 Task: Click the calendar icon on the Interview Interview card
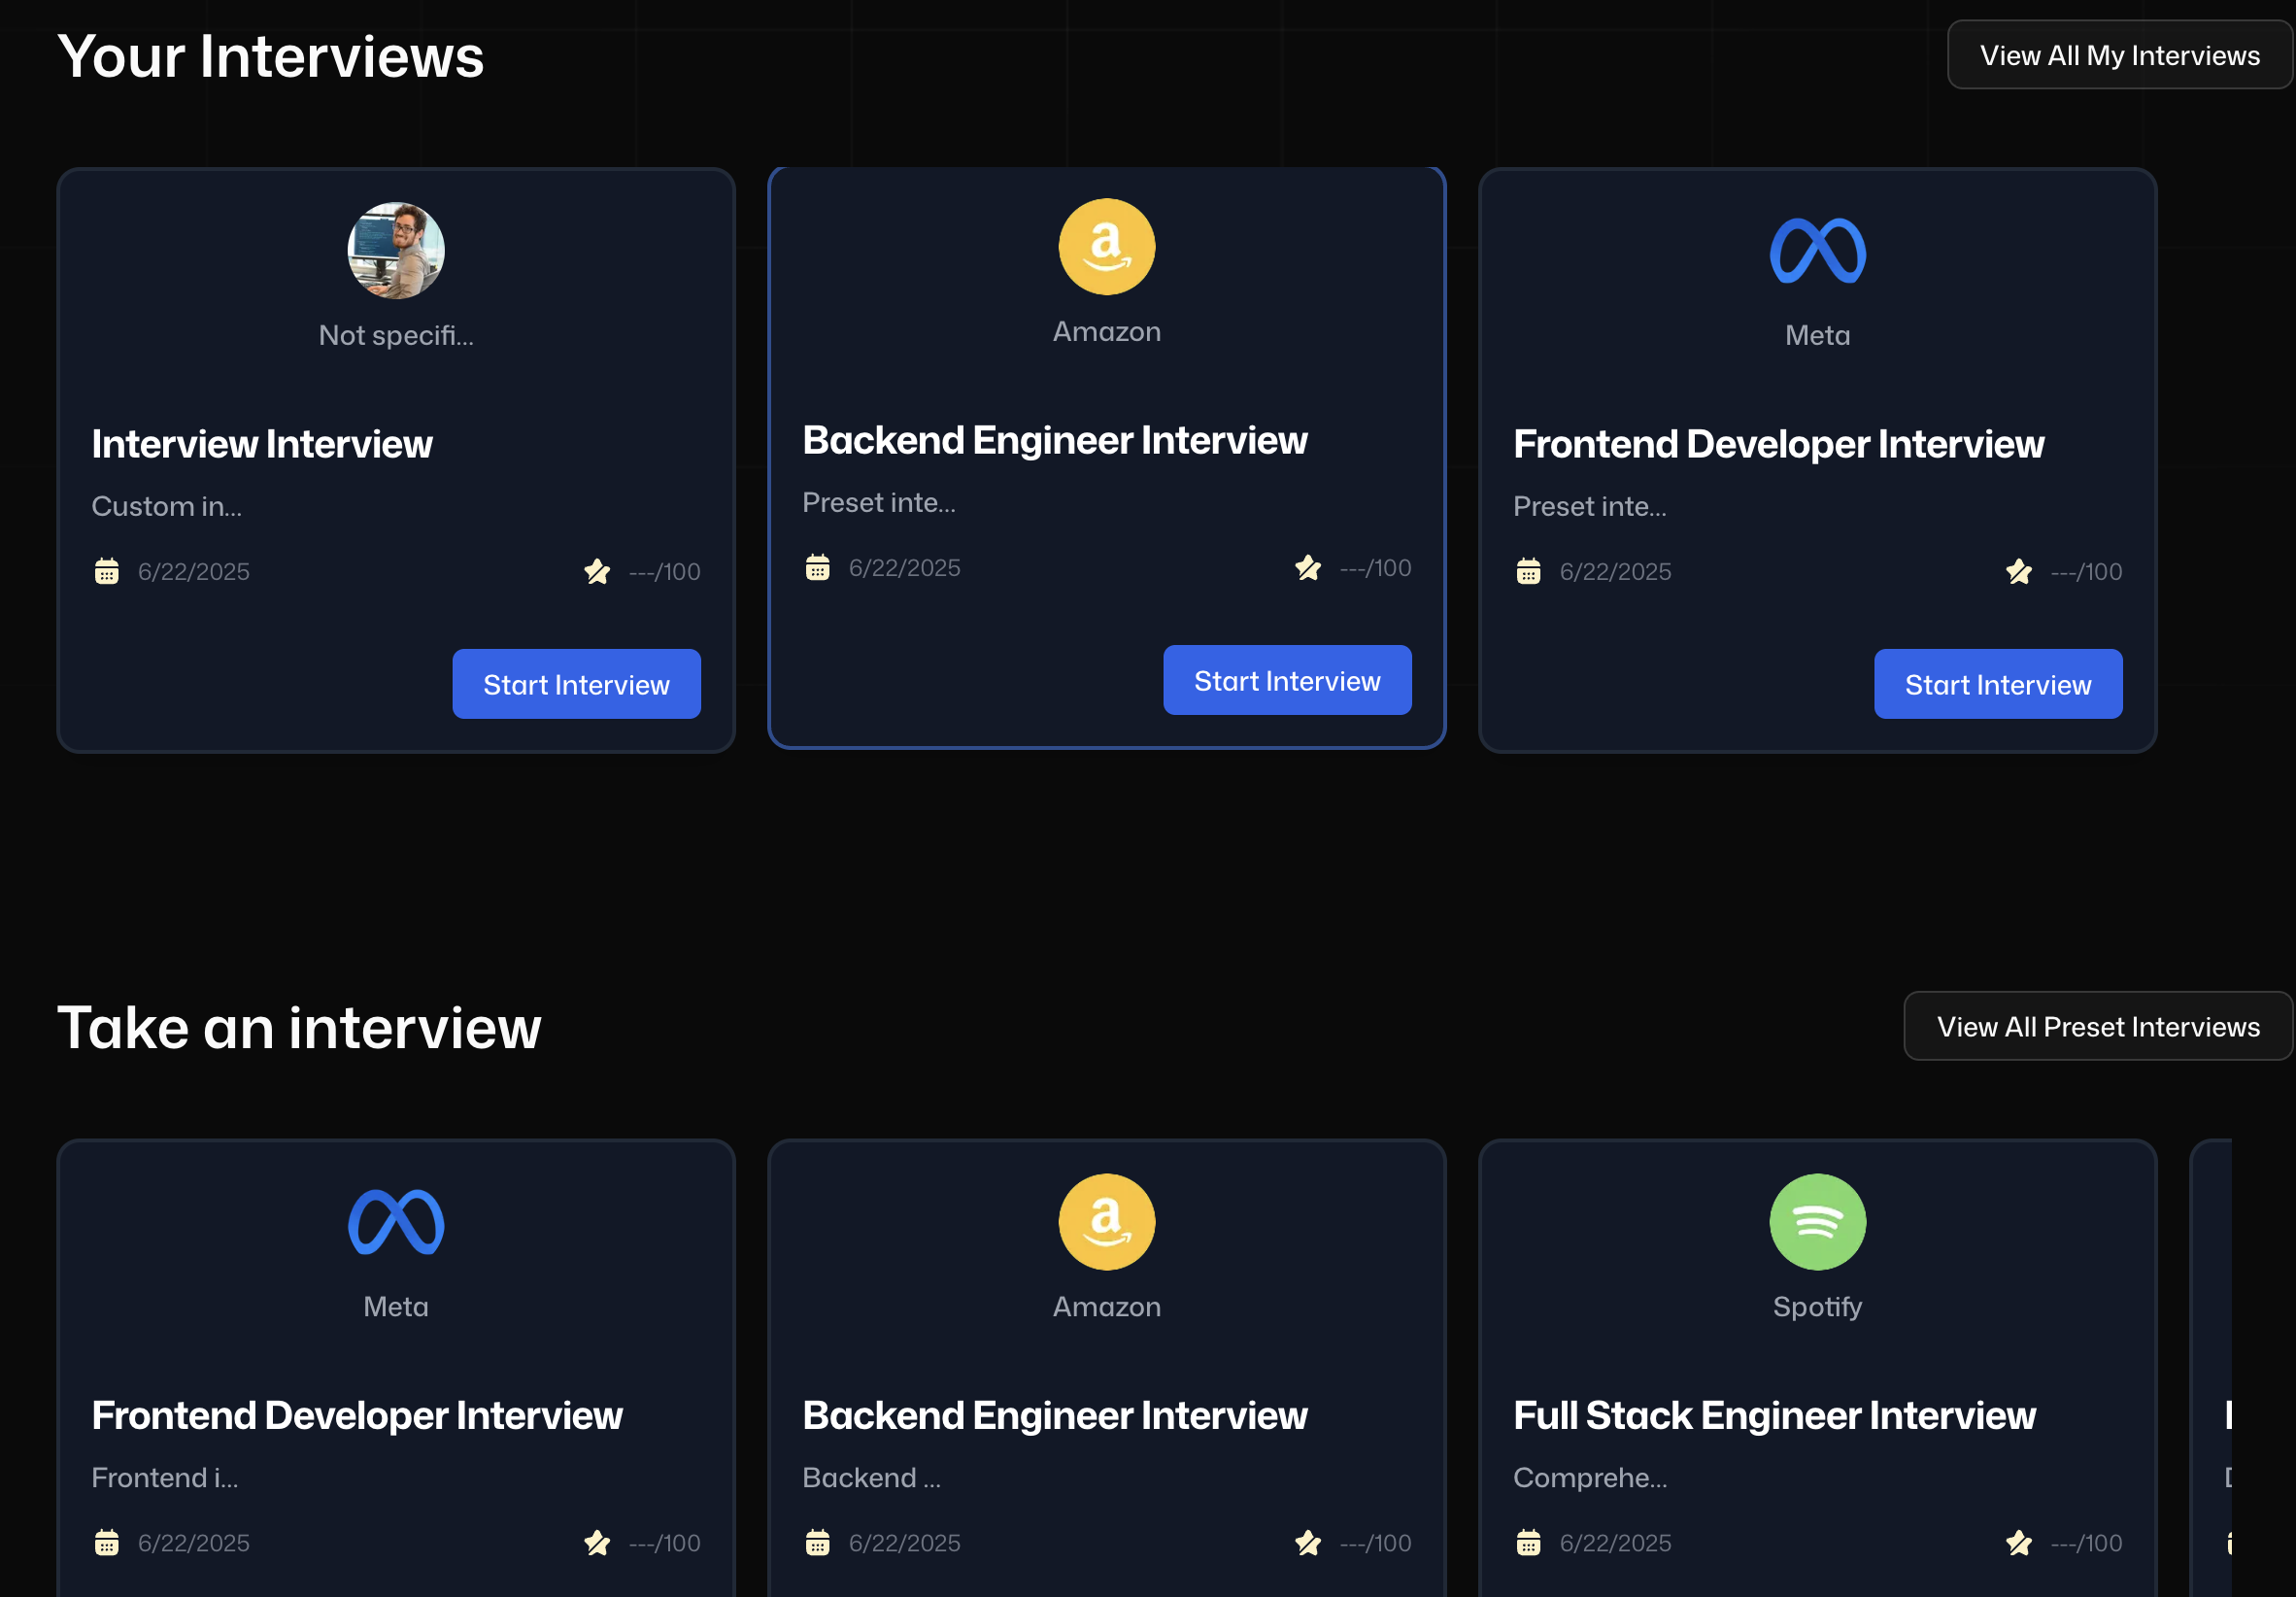[x=107, y=571]
